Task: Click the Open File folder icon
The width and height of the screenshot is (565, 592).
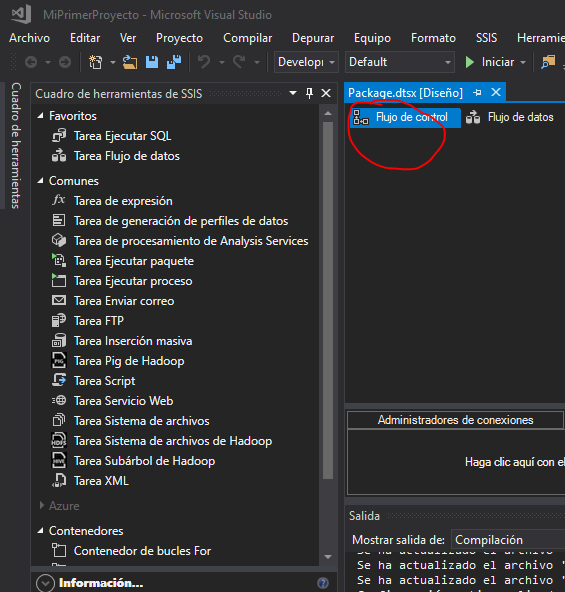Action: (x=130, y=62)
